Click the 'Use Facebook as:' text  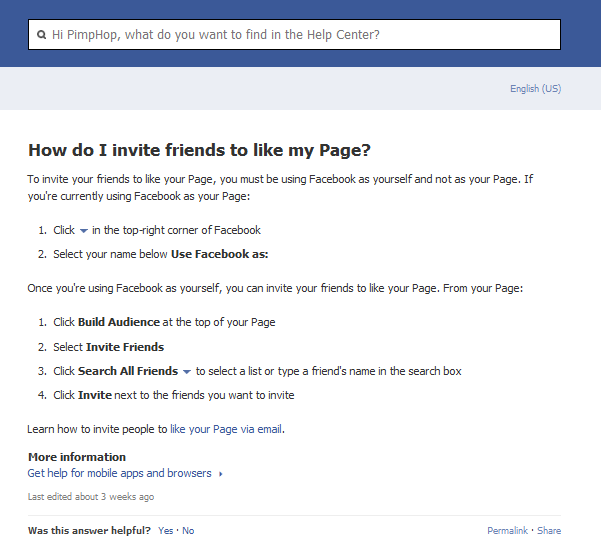pos(219,254)
